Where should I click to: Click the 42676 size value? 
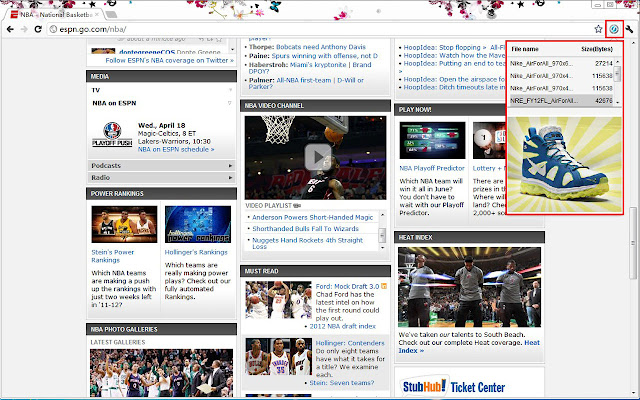[604, 100]
